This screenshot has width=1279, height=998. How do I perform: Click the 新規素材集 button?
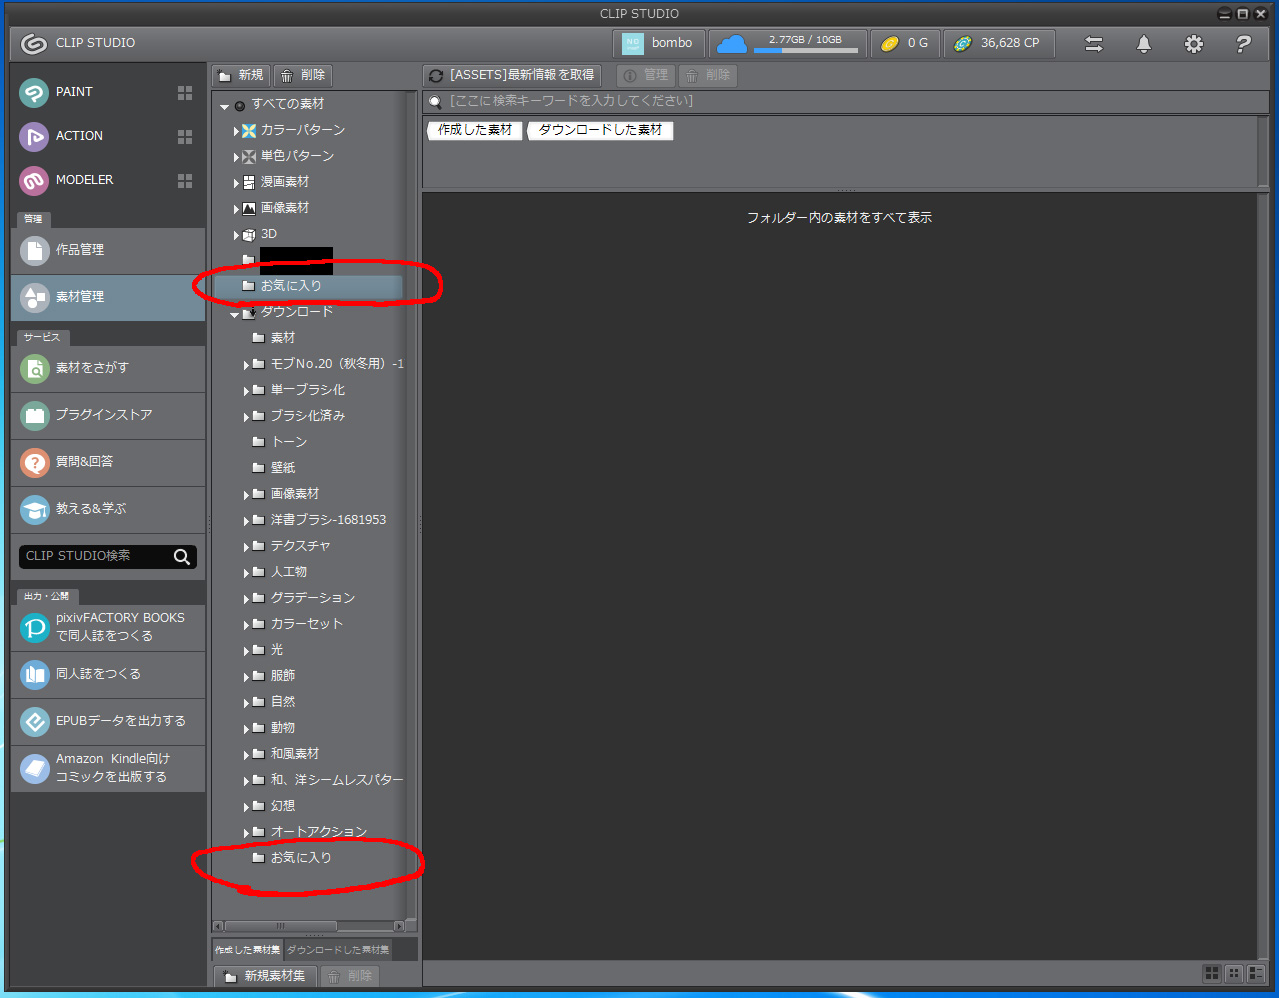[265, 976]
